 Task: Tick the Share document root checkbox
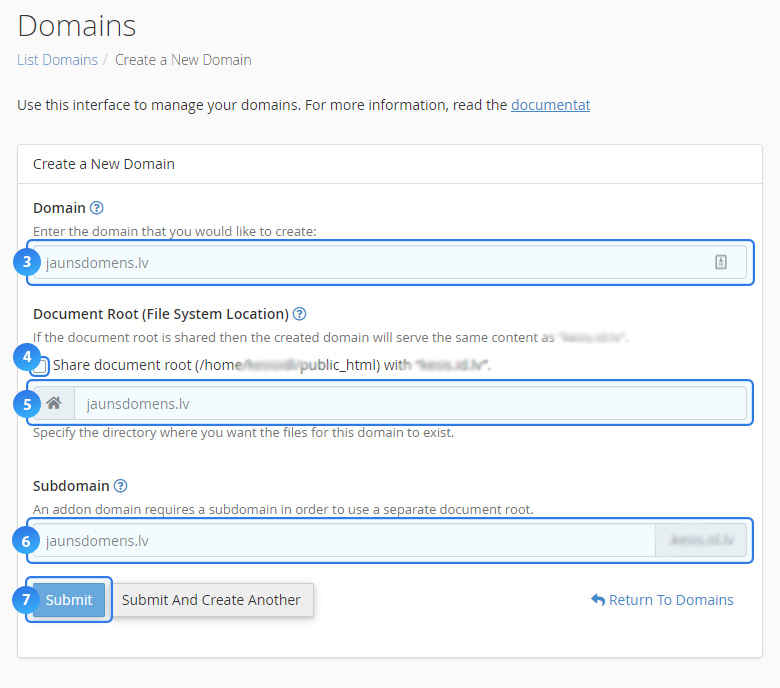tap(40, 367)
